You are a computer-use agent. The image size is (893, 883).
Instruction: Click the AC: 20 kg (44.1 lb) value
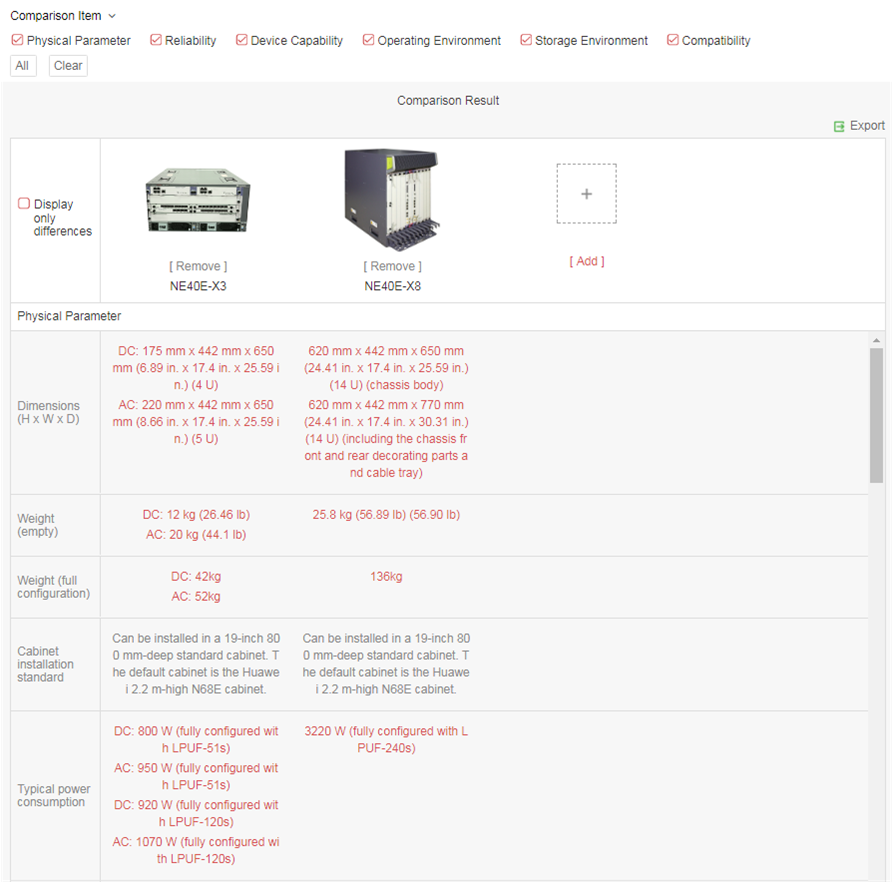[x=196, y=534]
